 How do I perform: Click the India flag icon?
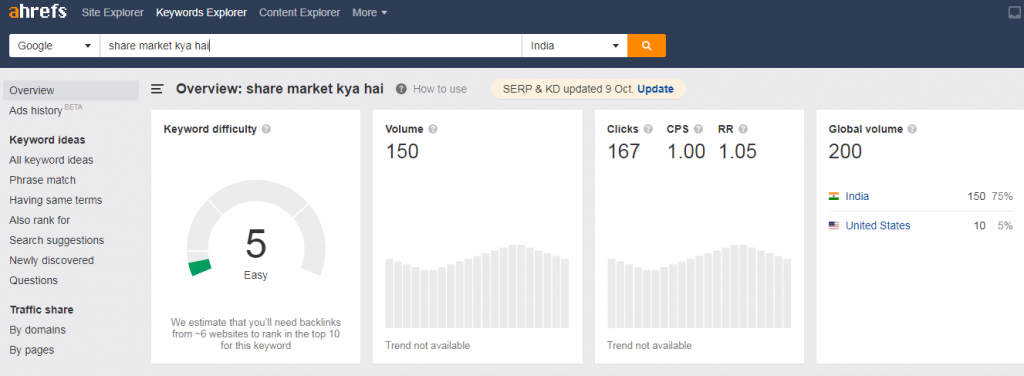point(834,196)
